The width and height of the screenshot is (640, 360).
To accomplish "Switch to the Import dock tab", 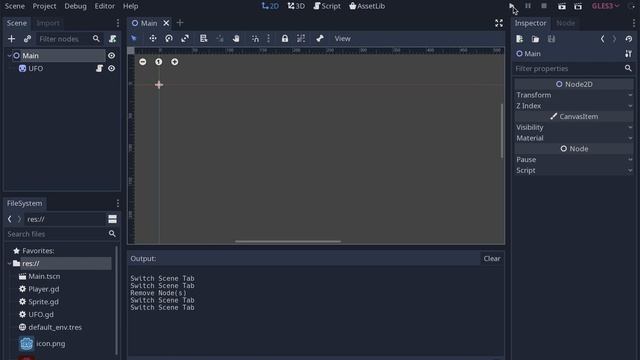I will [x=48, y=23].
